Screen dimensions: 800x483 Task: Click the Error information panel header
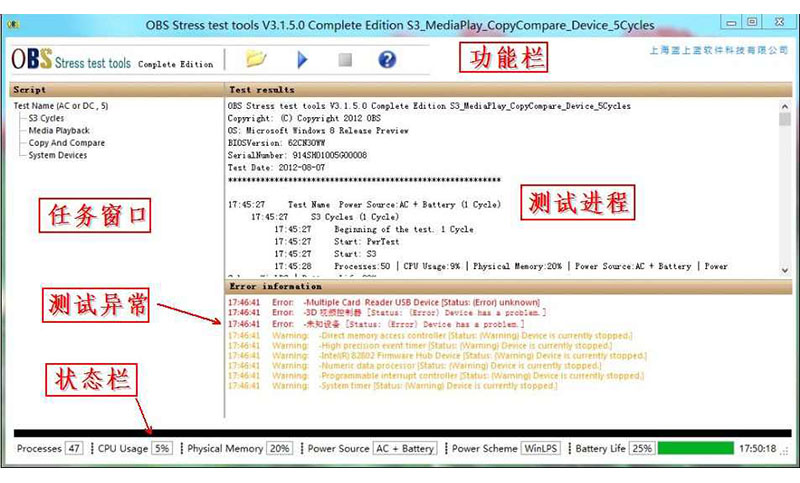click(x=509, y=286)
